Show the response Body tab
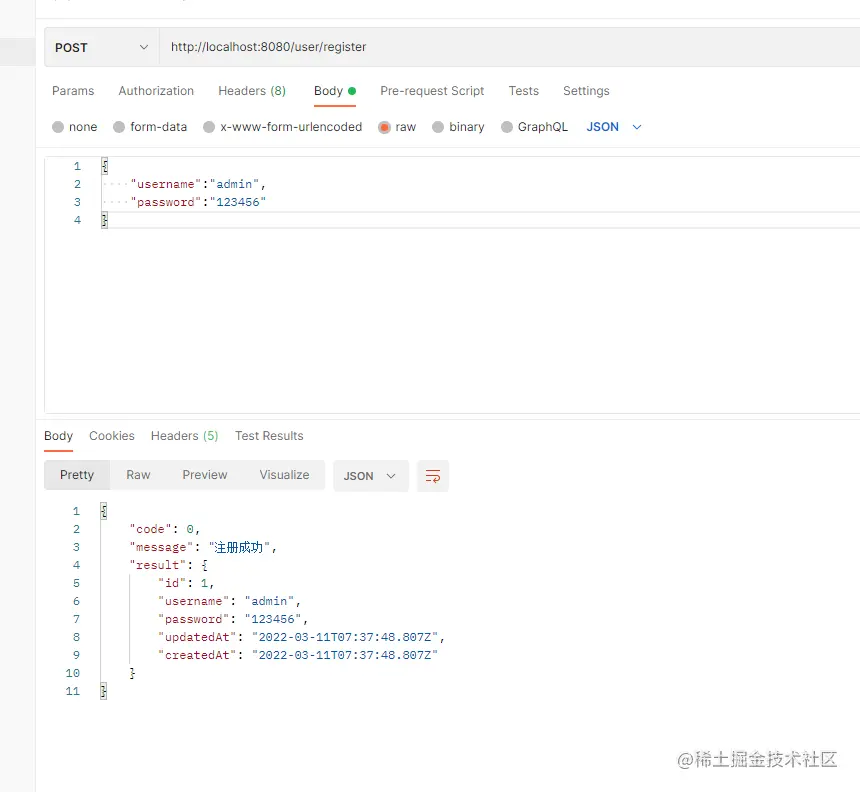Image resolution: width=860 pixels, height=792 pixels. coord(58,435)
